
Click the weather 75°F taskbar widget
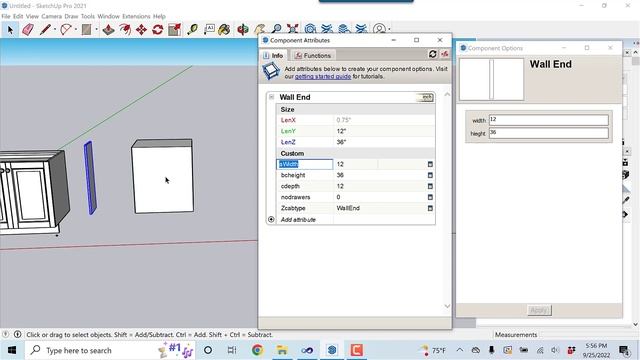coord(433,350)
